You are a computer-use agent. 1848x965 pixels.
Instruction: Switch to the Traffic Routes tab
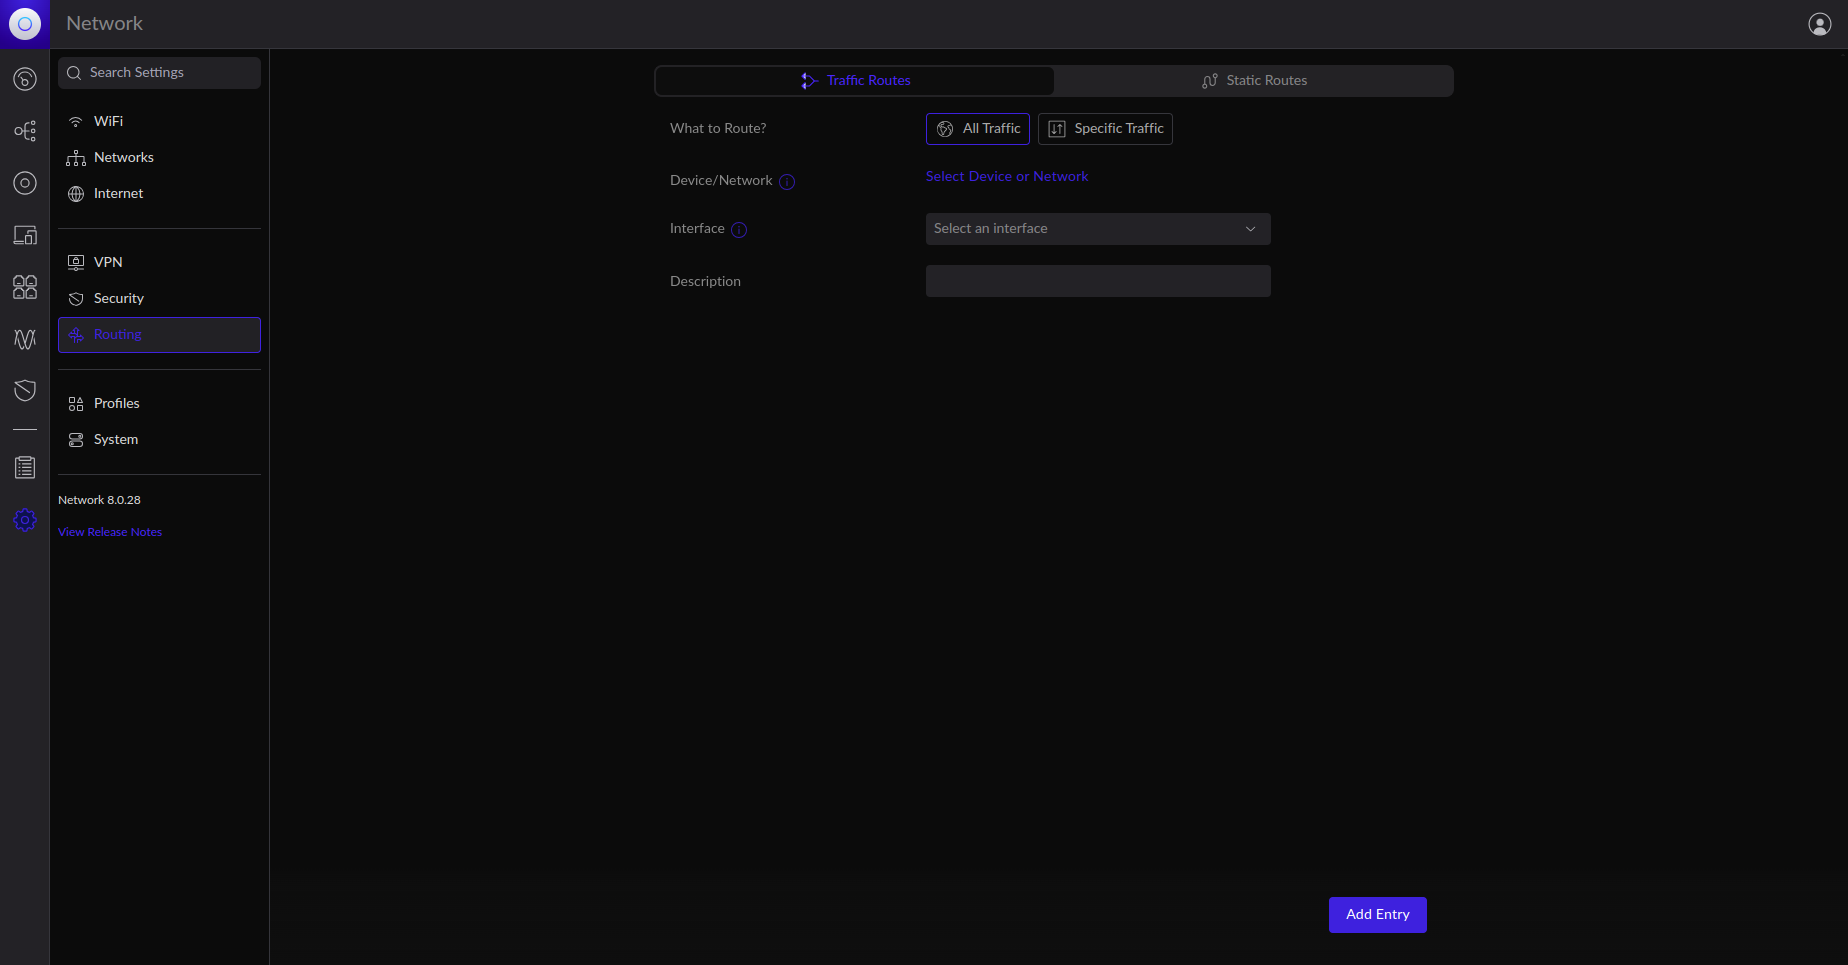point(855,81)
